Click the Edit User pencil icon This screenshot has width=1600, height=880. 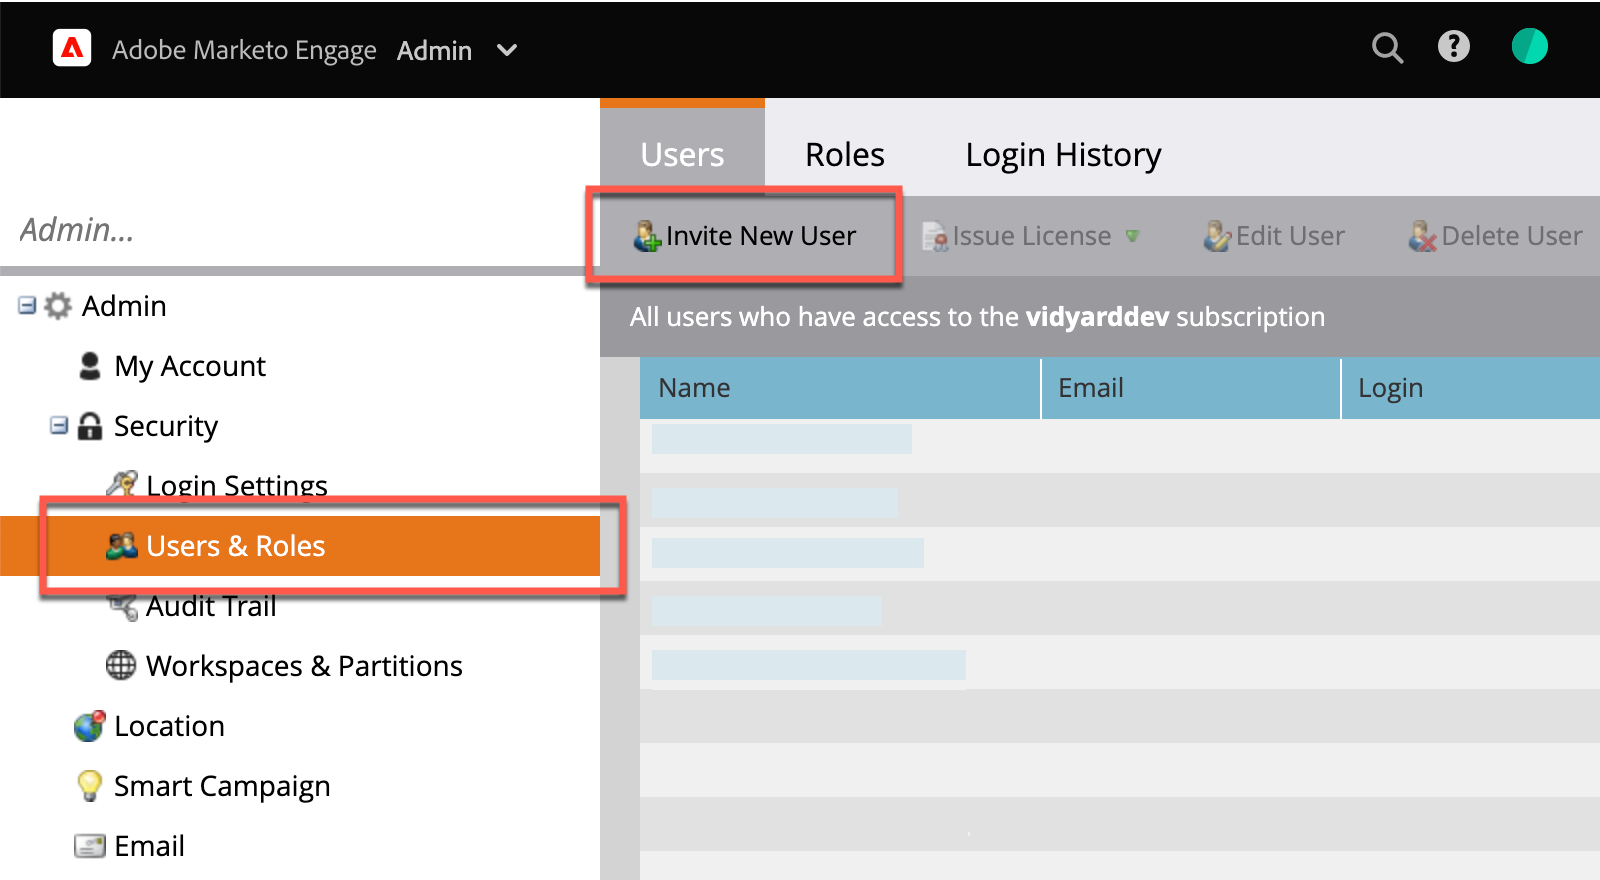[x=1217, y=236]
